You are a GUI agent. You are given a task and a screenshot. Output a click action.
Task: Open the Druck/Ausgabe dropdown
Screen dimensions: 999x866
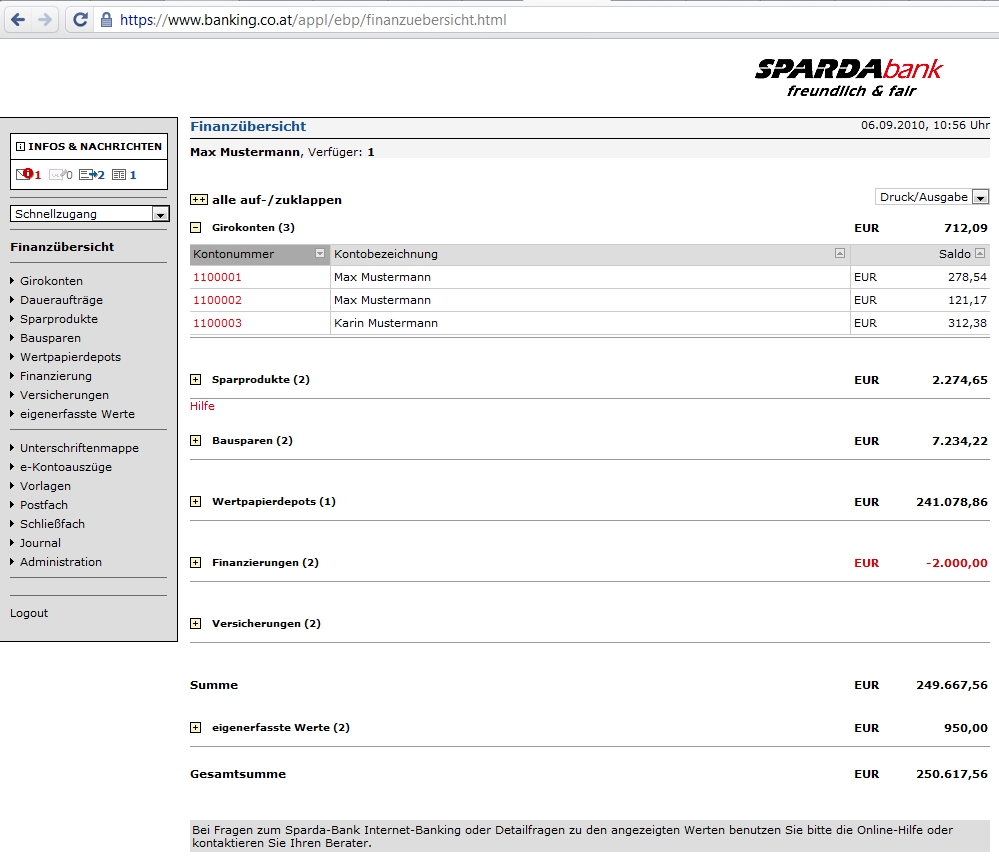click(x=932, y=197)
